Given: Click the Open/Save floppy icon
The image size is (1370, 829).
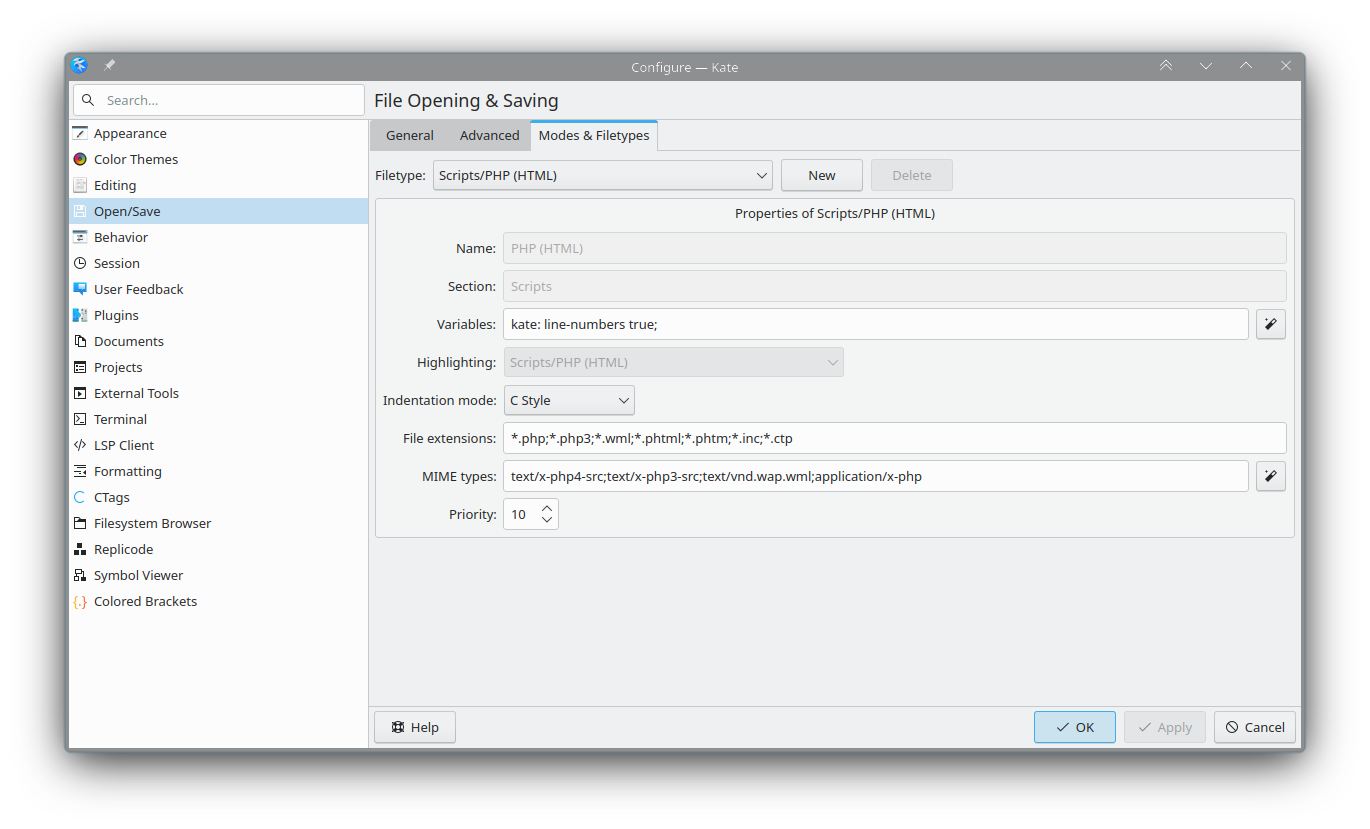Looking at the screenshot, I should [80, 211].
